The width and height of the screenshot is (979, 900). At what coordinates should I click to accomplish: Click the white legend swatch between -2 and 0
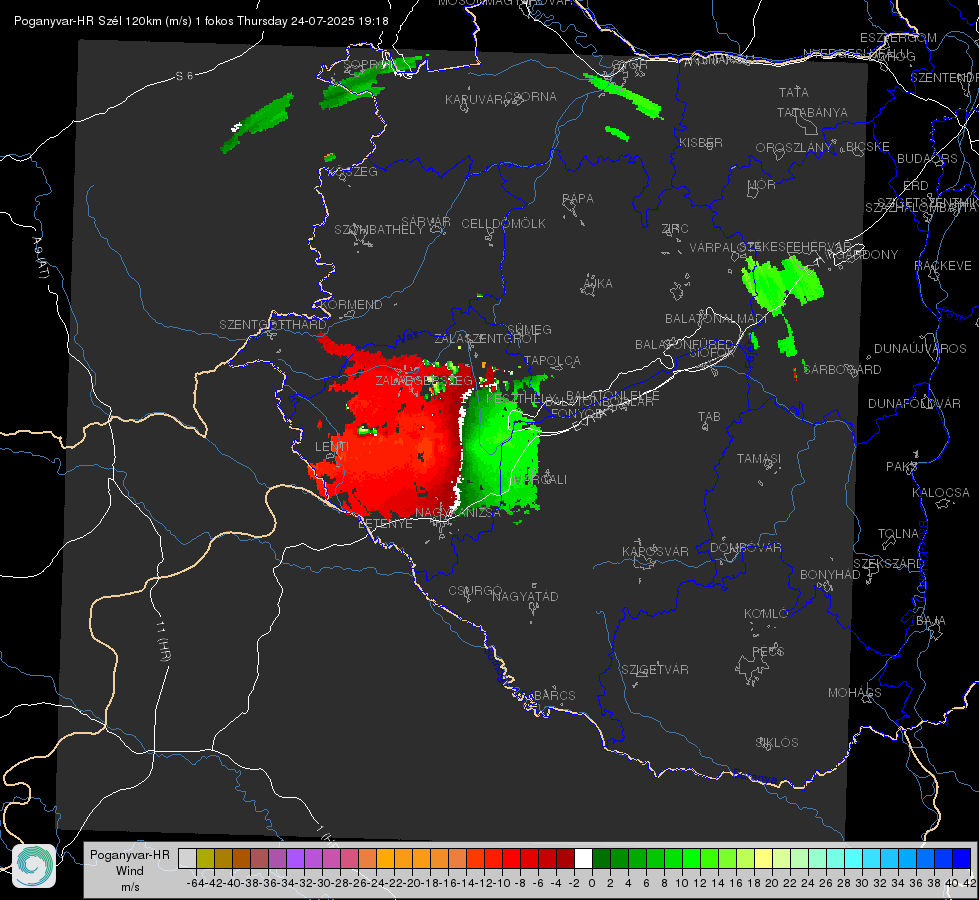[583, 859]
